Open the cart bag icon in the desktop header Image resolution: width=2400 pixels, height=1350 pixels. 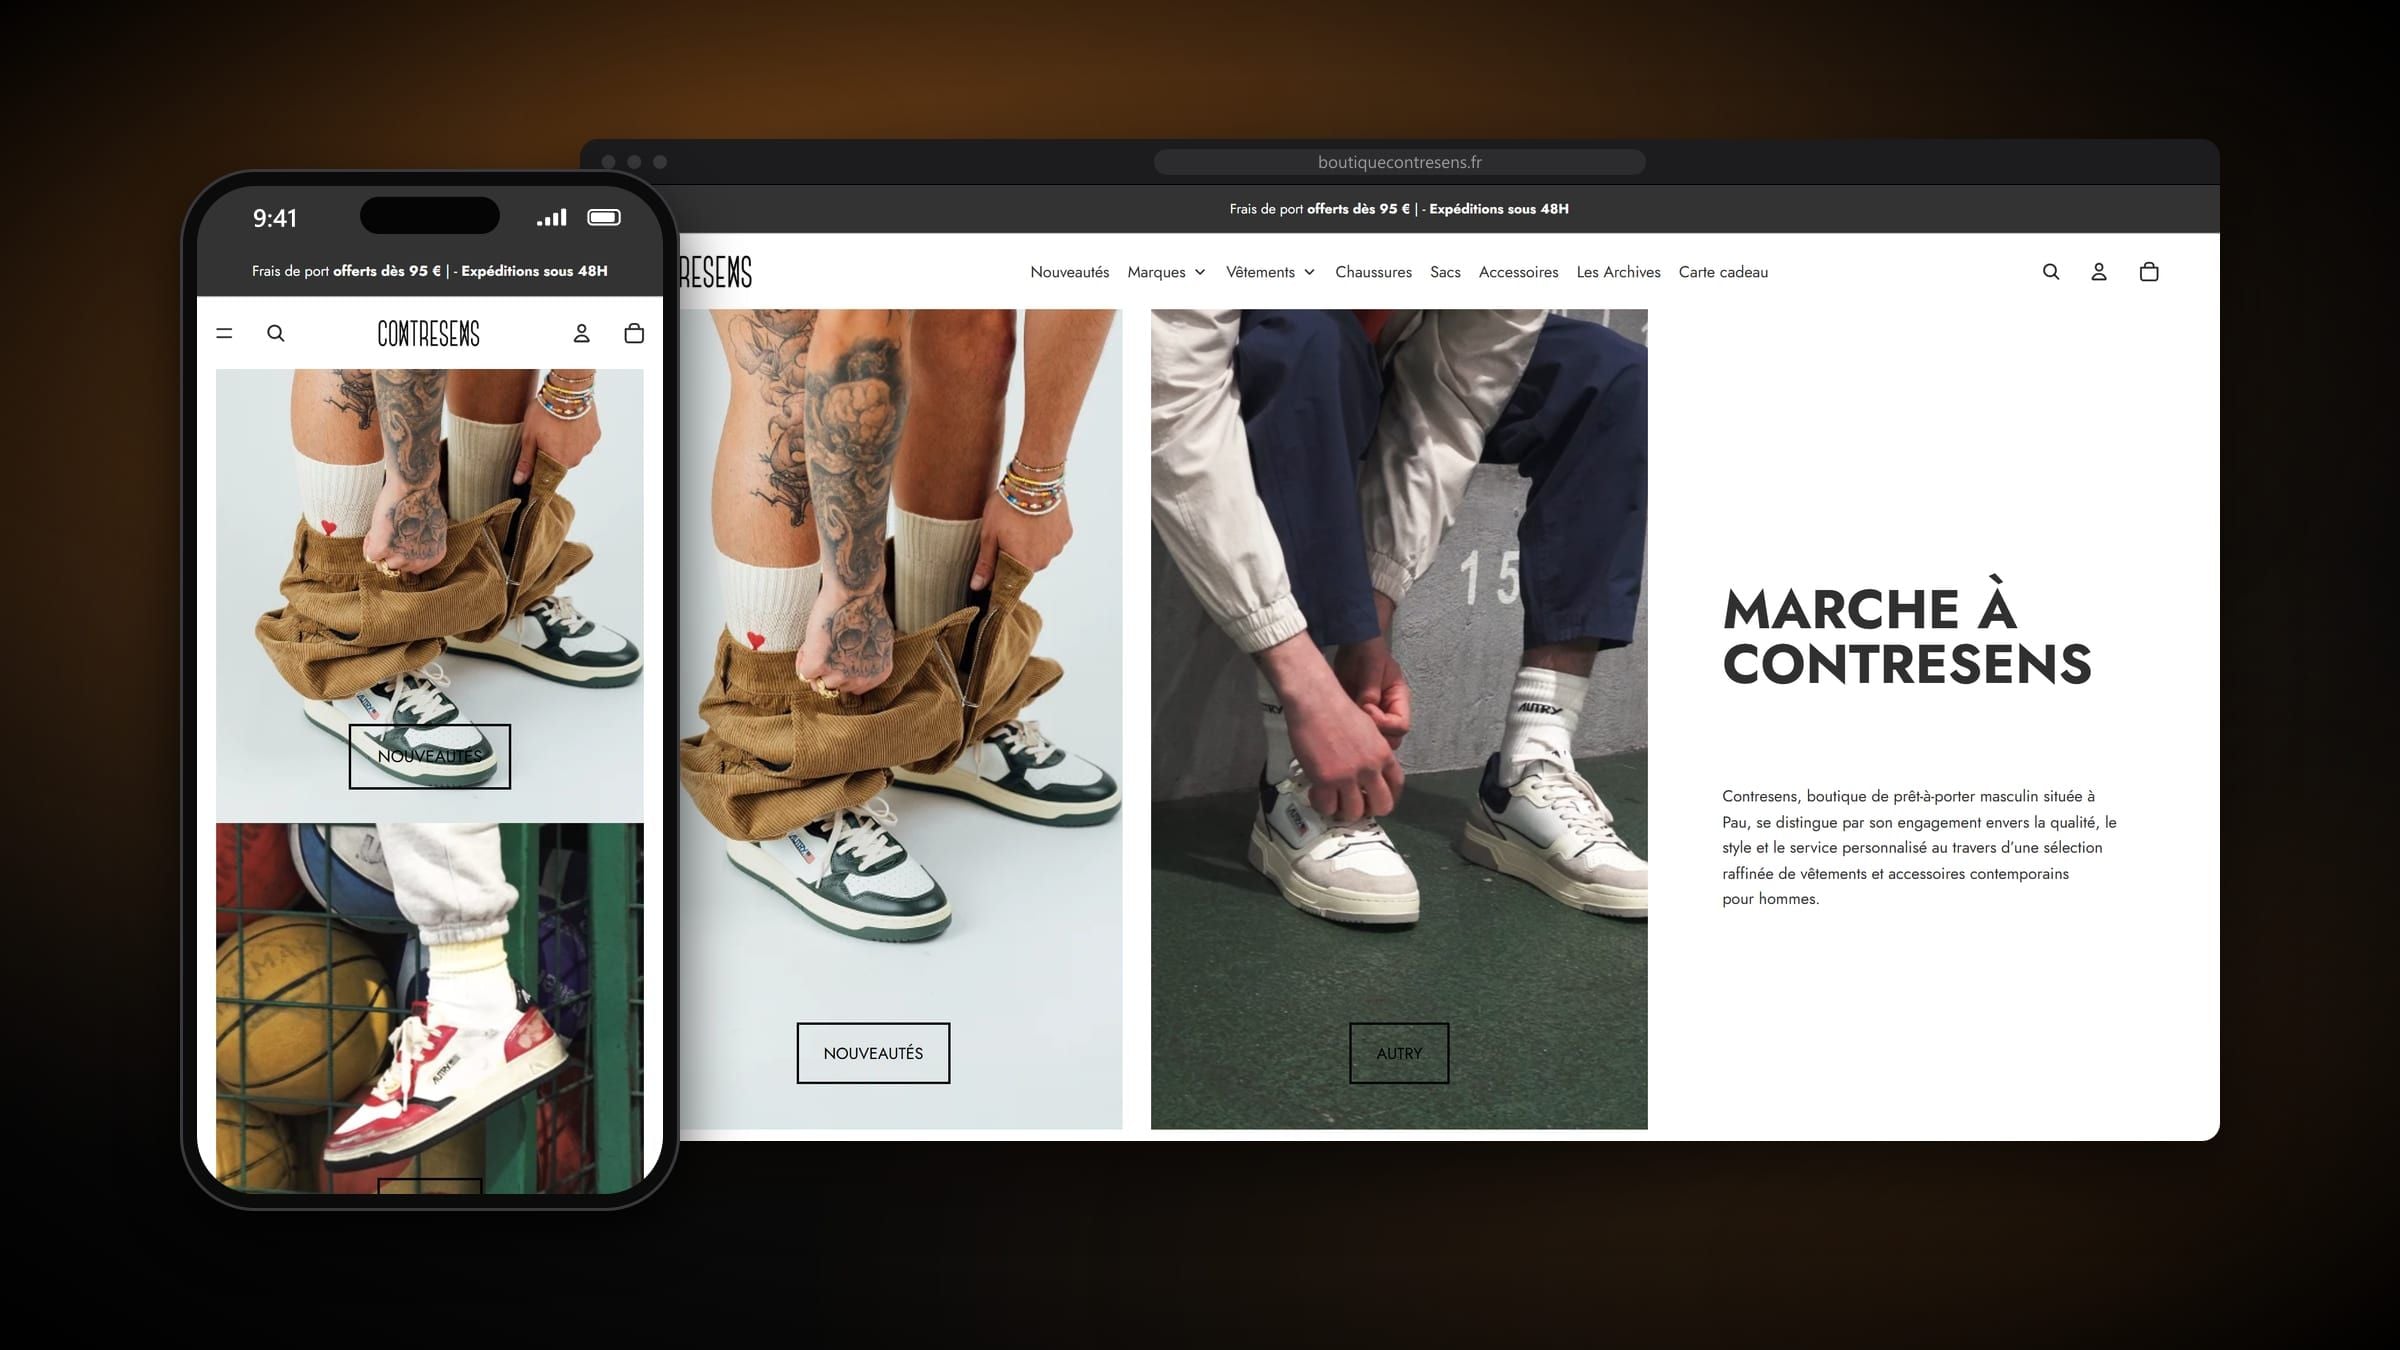pos(2149,272)
